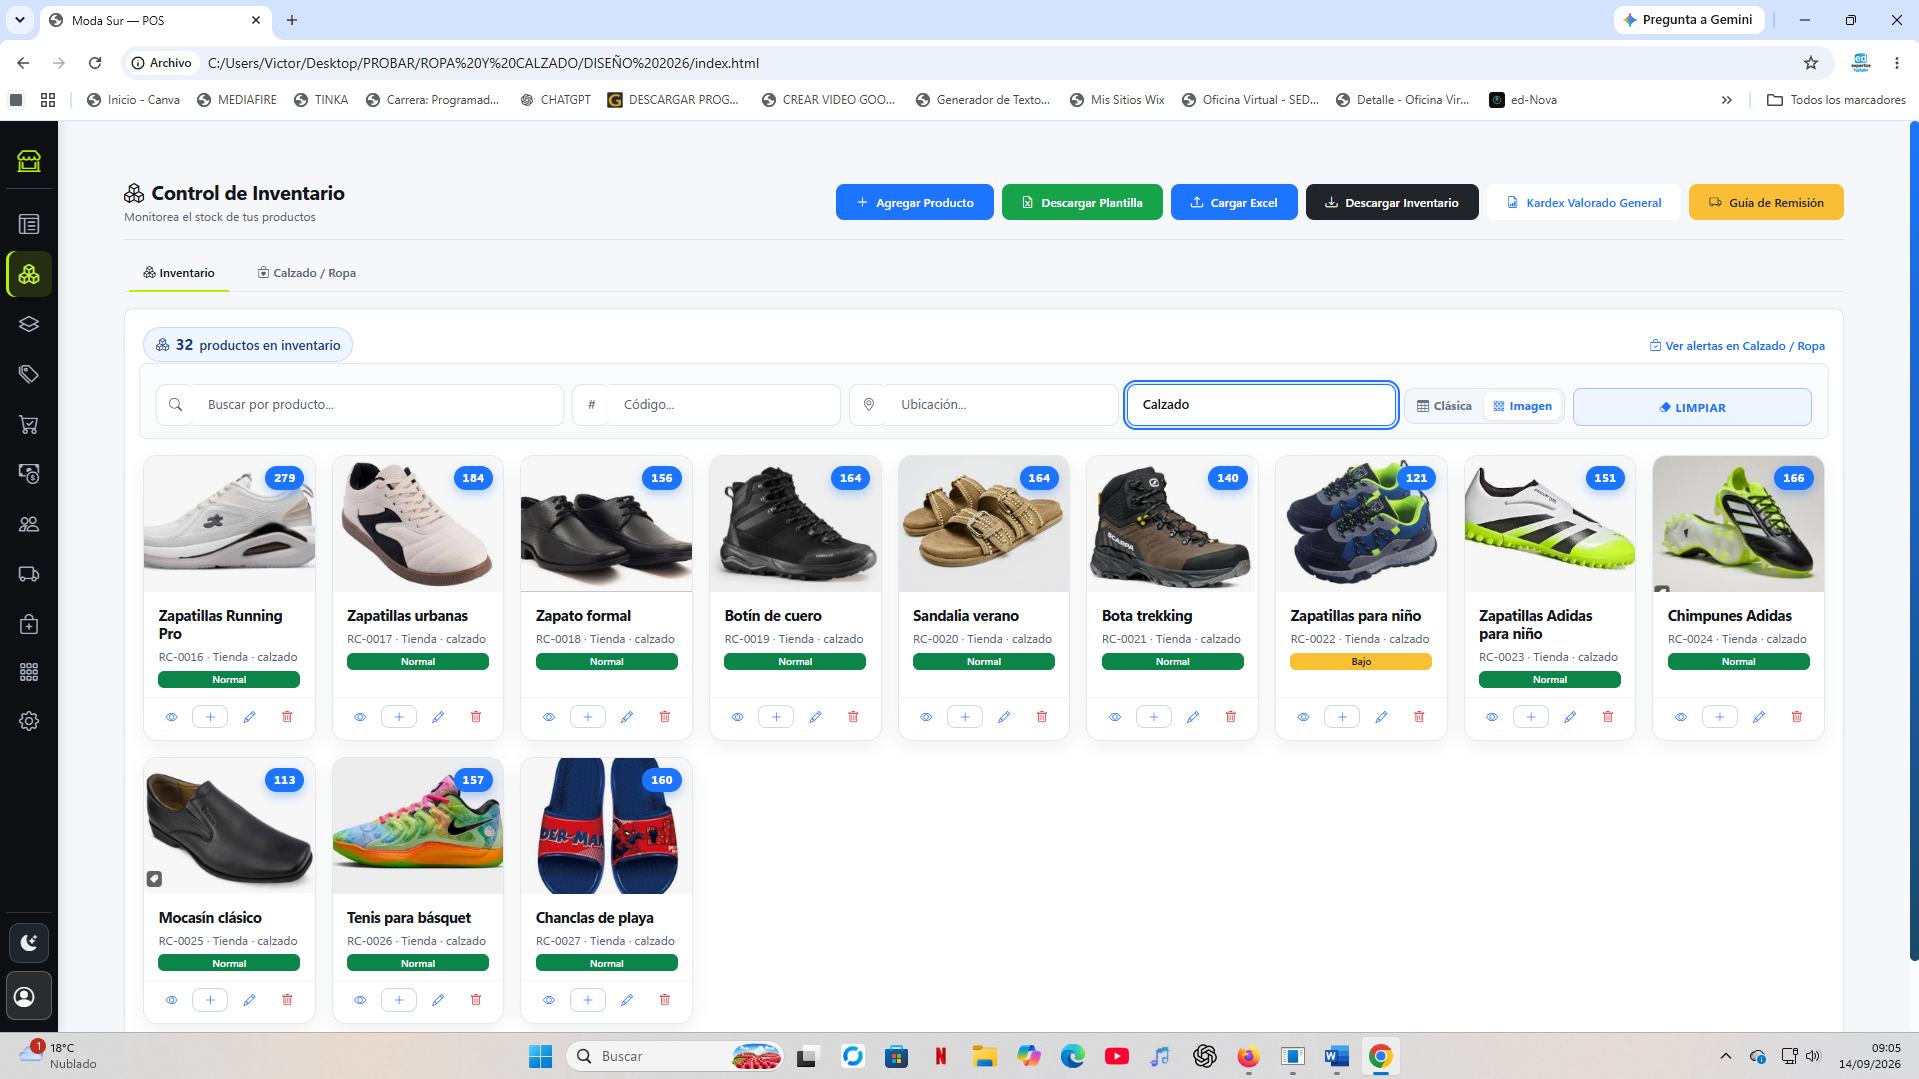
Task: Edit Sandalia verano with pencil icon
Action: click(1004, 717)
